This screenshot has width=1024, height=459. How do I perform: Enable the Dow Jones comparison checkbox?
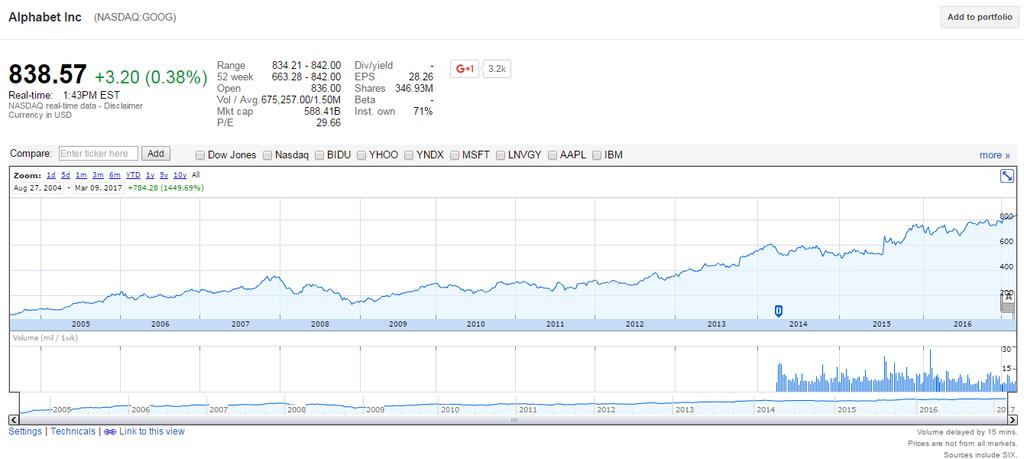(201, 155)
